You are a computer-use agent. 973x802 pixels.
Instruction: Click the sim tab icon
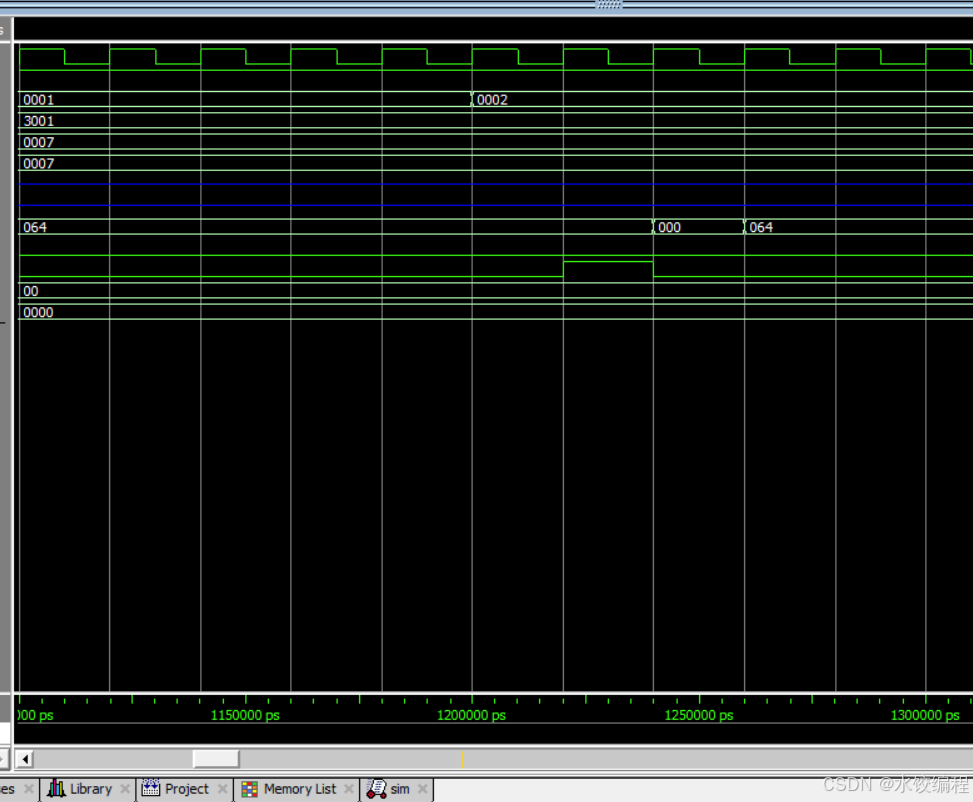pos(377,789)
